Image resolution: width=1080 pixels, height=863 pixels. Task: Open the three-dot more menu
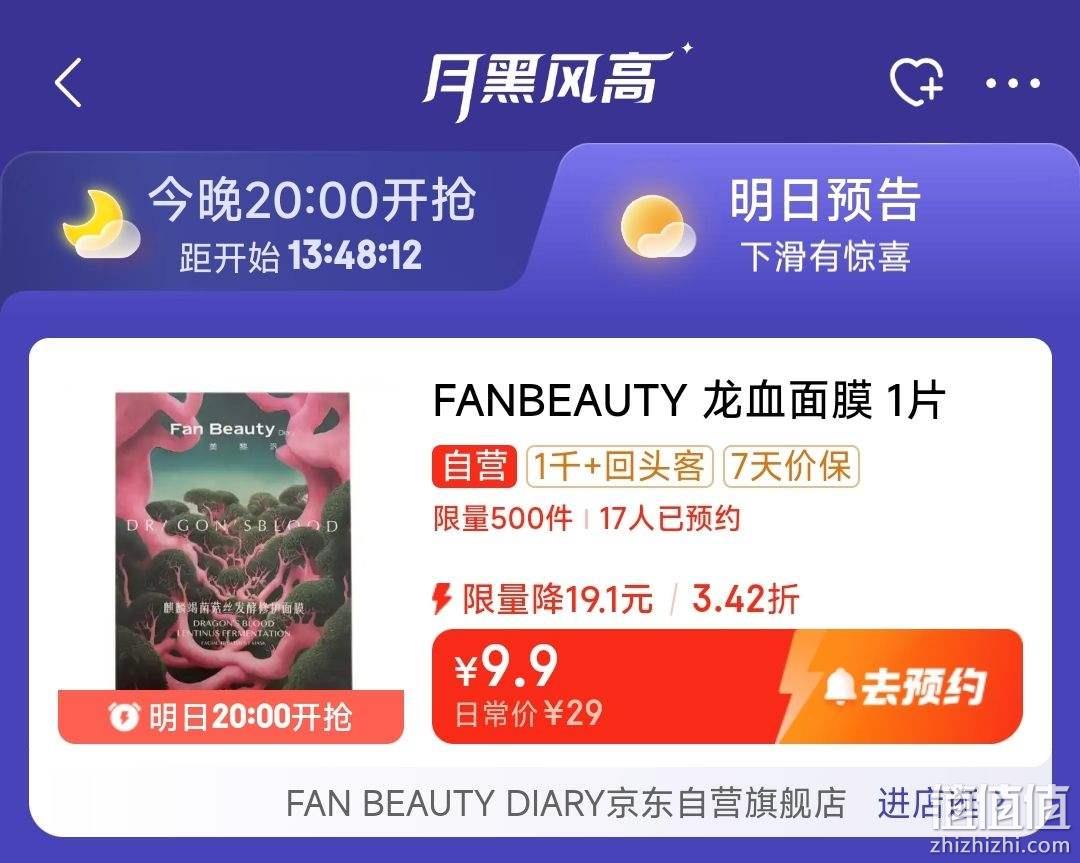(1013, 83)
